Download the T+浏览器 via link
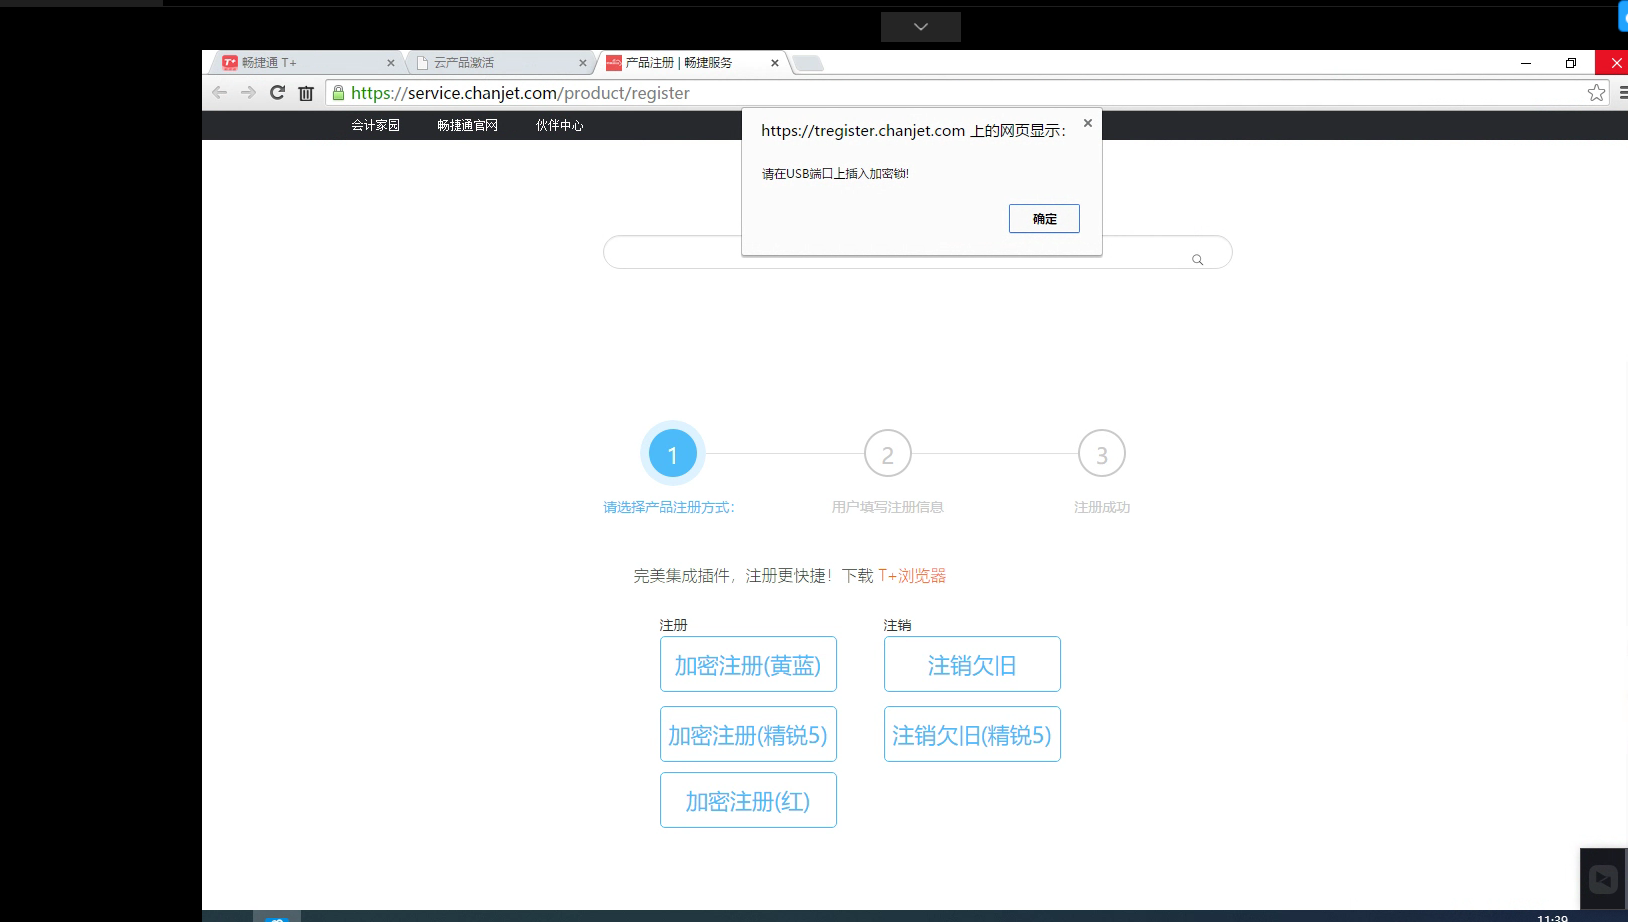Image resolution: width=1628 pixels, height=922 pixels. tap(912, 576)
